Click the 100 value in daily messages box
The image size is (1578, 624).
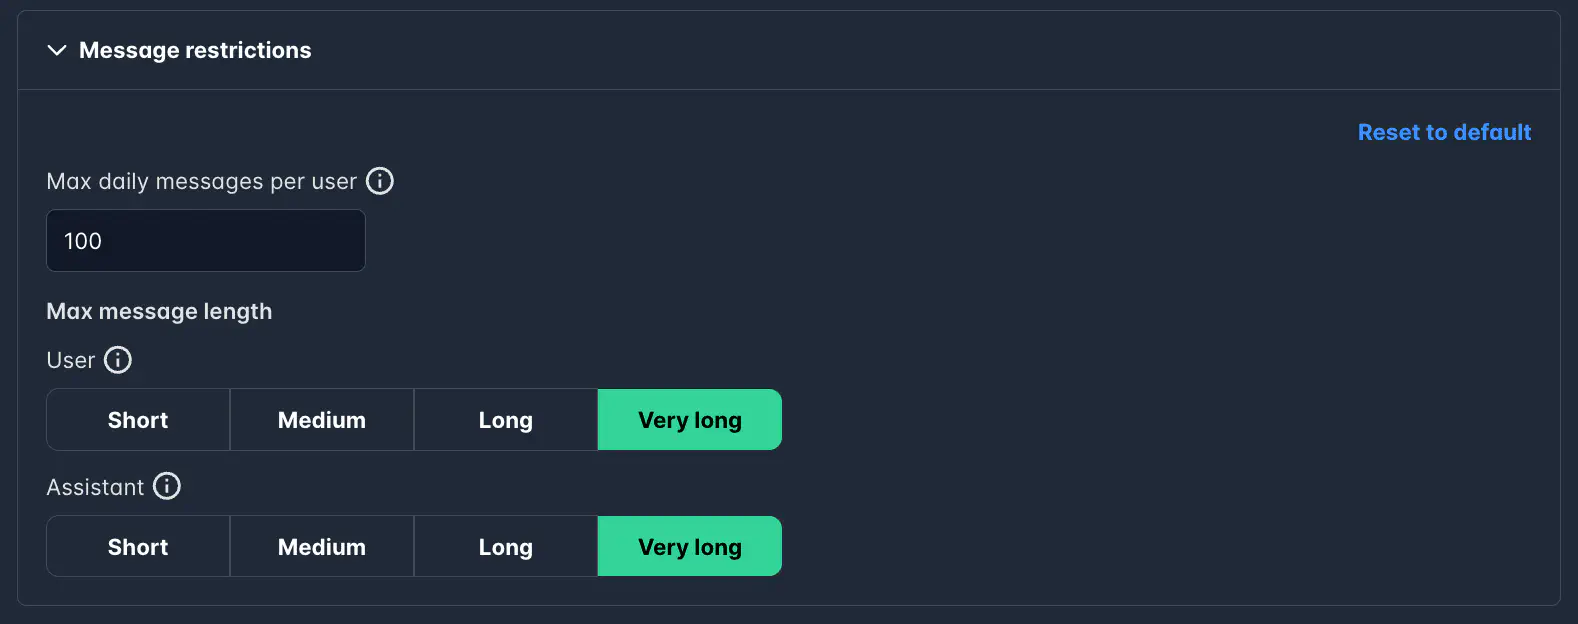(x=83, y=241)
